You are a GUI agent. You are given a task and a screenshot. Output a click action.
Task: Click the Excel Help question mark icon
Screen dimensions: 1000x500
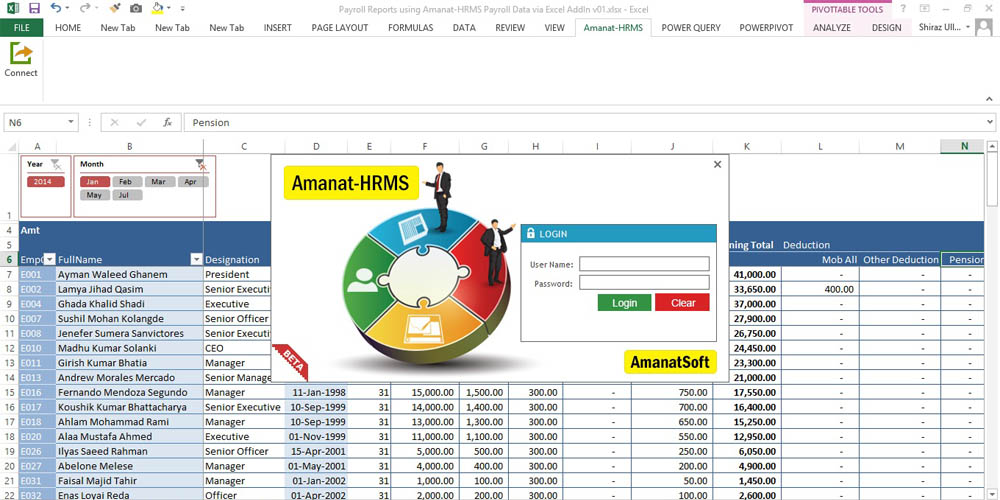click(x=902, y=8)
